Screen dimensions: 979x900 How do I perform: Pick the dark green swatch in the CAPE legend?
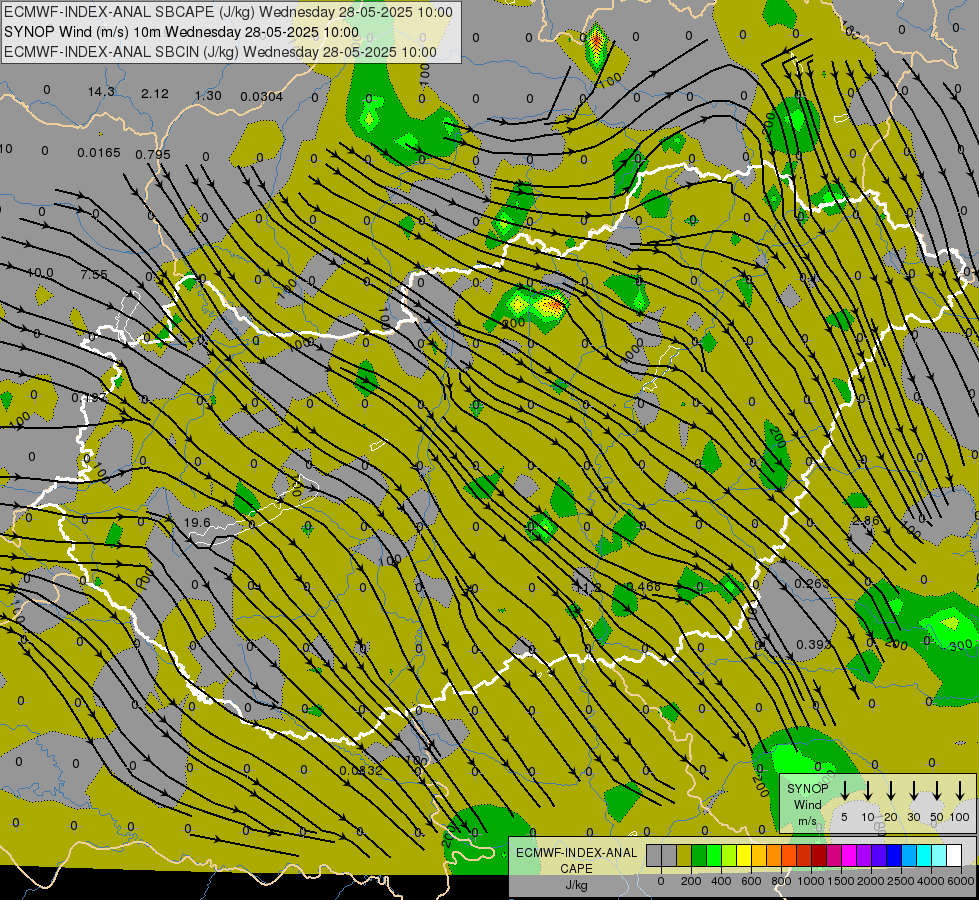tap(699, 855)
